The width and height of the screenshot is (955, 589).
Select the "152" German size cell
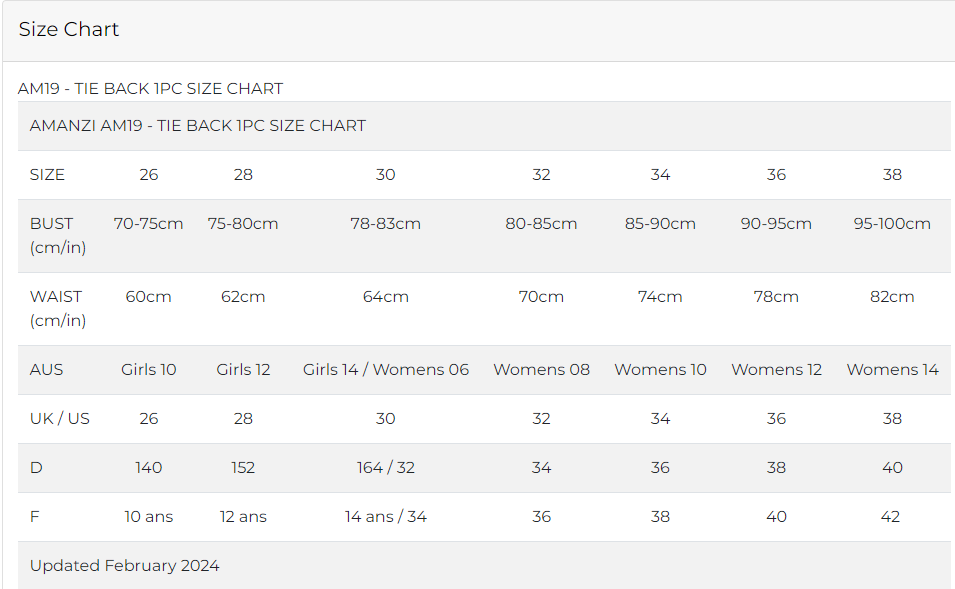click(243, 468)
